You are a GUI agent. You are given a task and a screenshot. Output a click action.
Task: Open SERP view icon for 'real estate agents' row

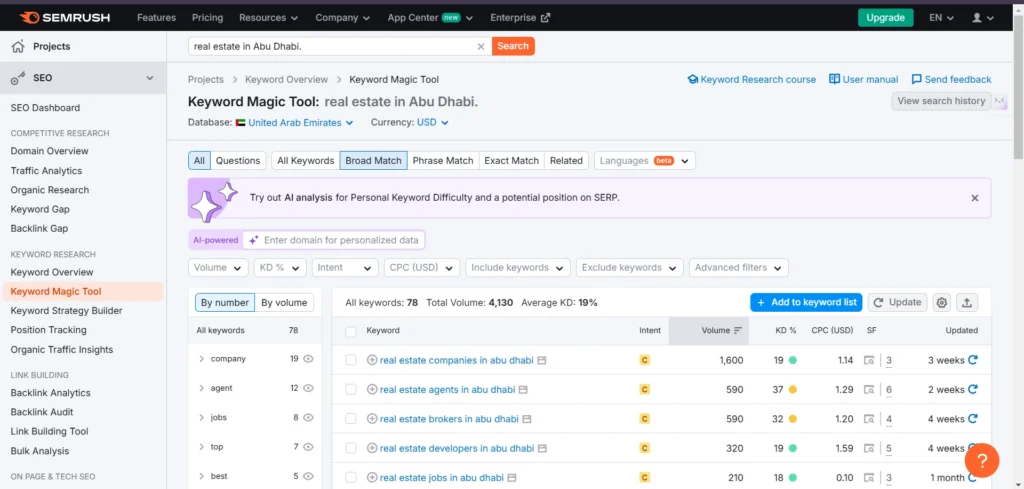click(x=869, y=390)
